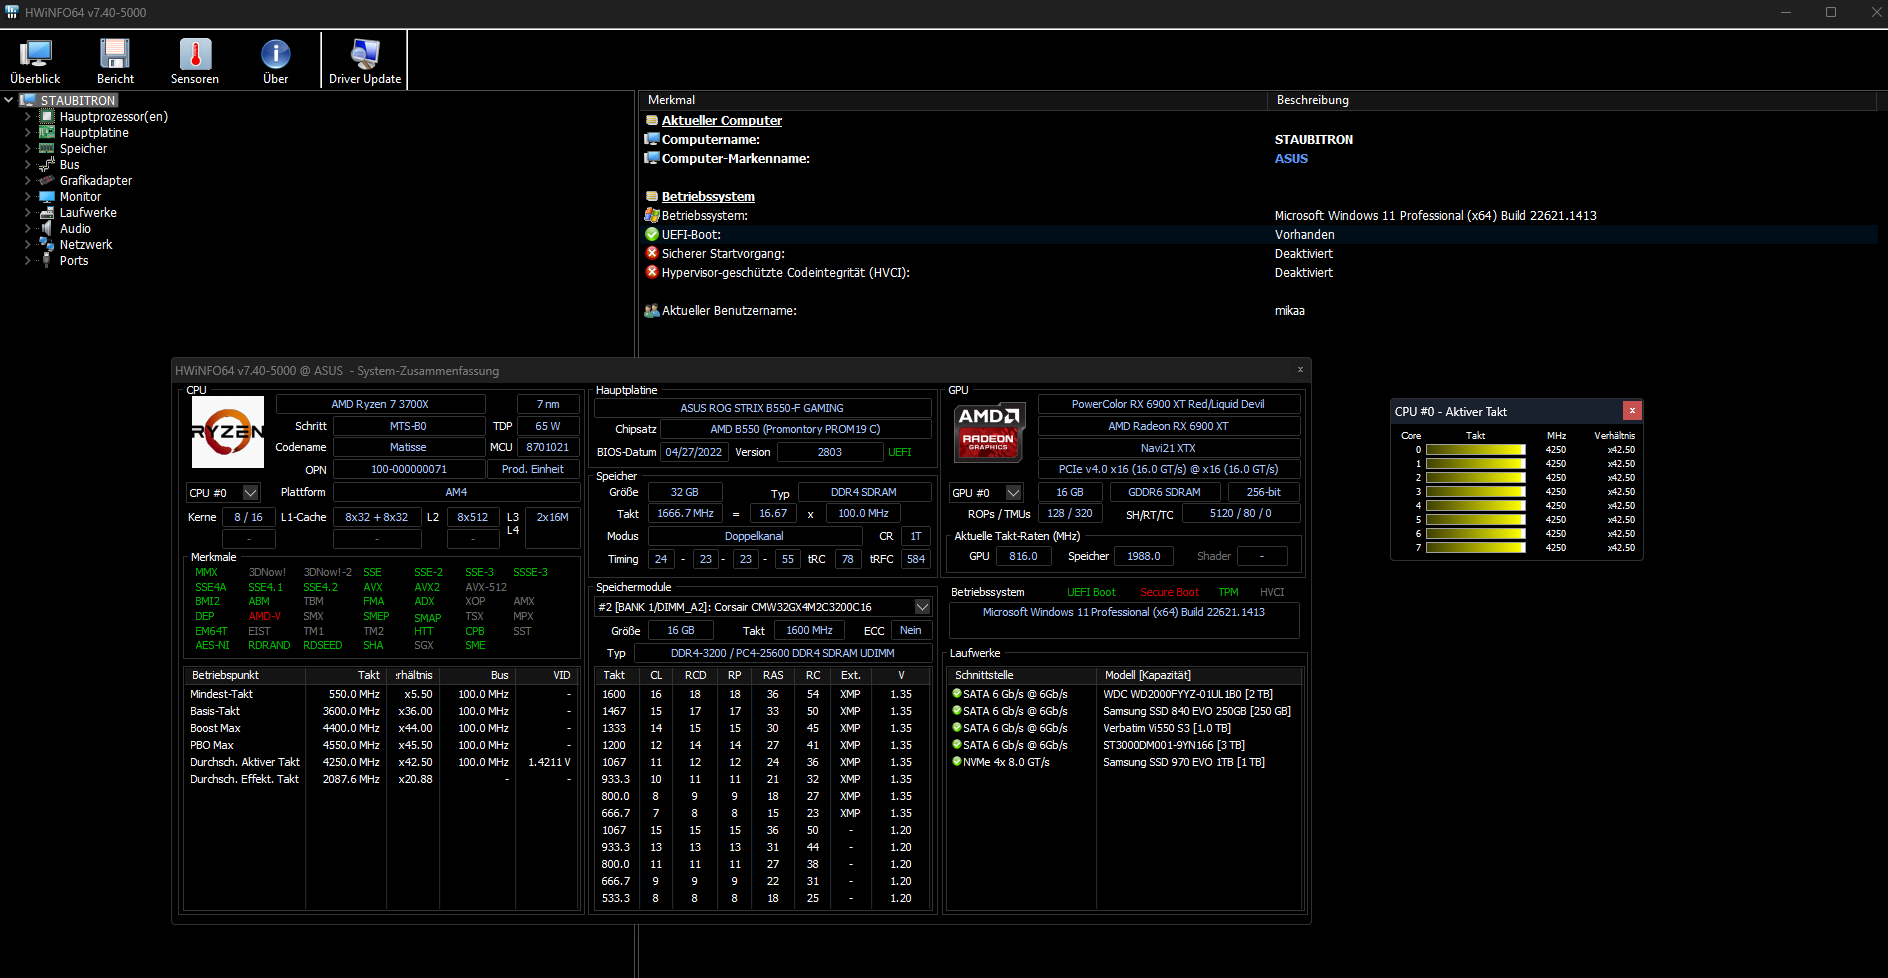Open the Speichermodule Corsair module dropdown

tap(922, 607)
